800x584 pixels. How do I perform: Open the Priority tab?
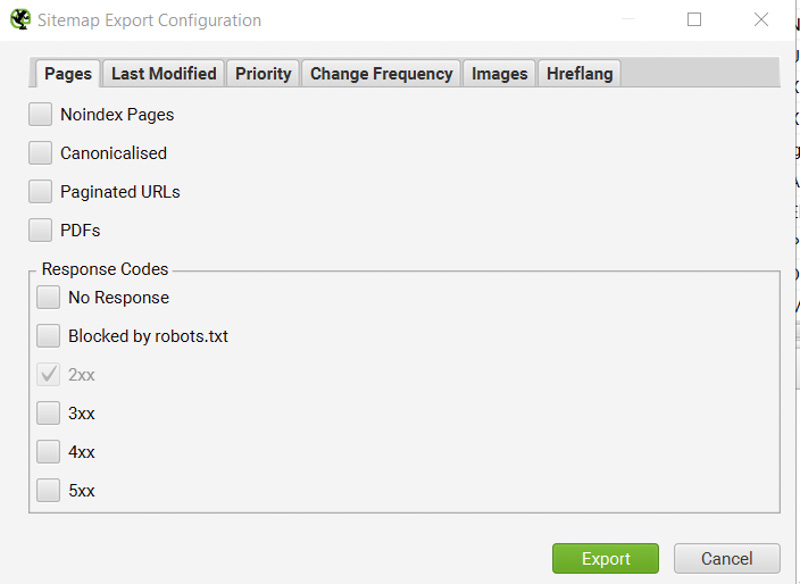click(262, 73)
